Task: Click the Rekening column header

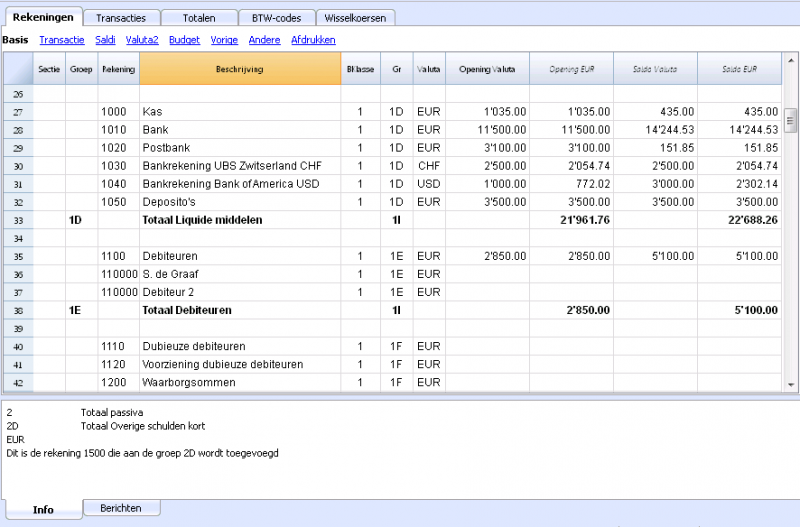Action: [118, 69]
